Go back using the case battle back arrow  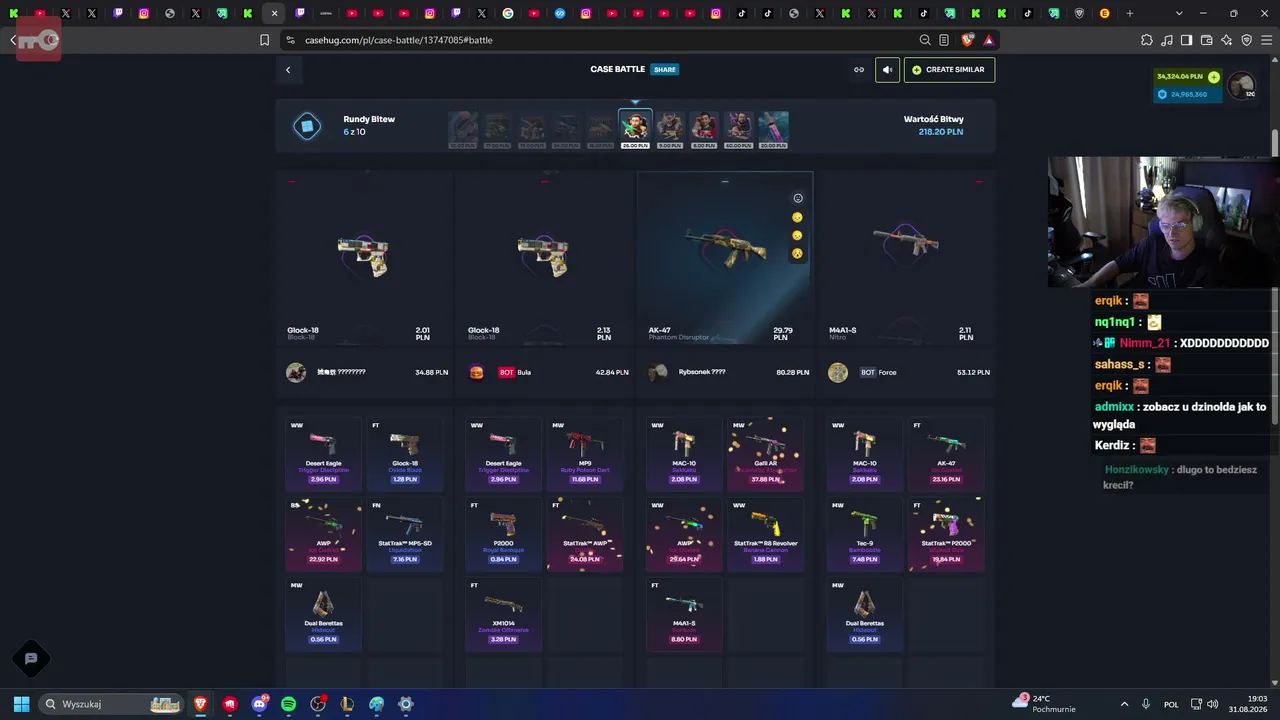288,70
